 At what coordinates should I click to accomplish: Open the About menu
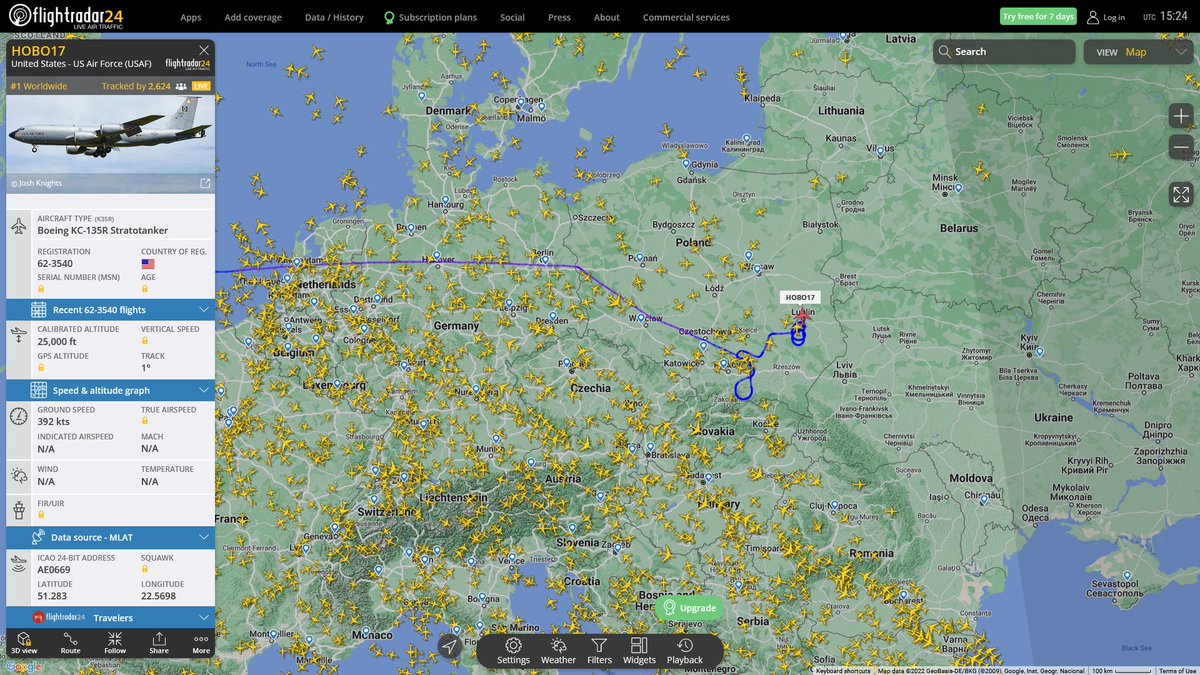(606, 17)
